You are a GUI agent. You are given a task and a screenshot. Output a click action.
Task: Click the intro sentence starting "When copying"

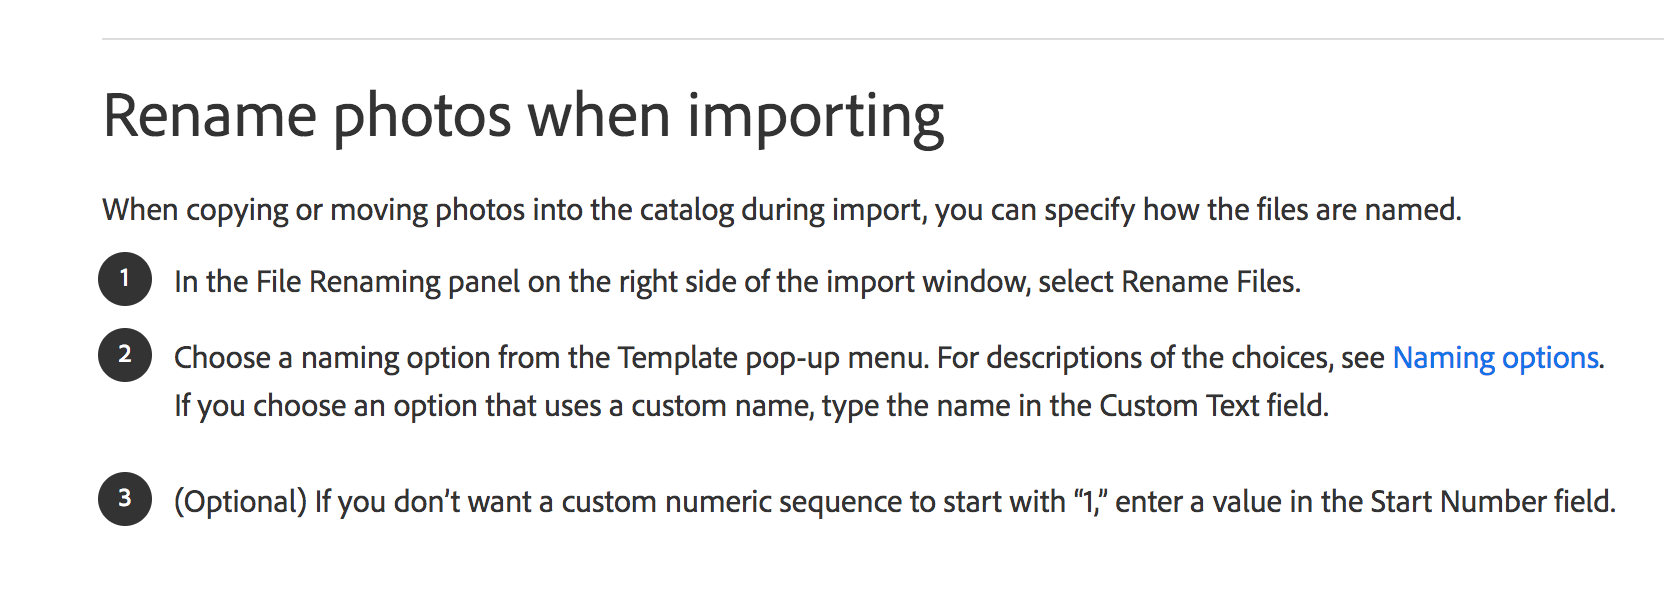point(781,210)
